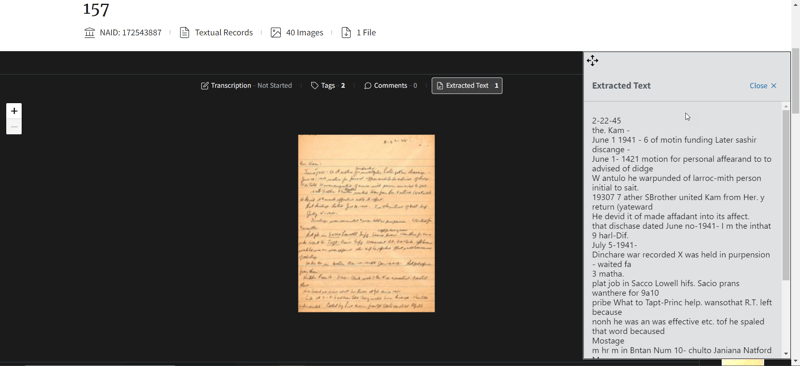Close the Extracted Text panel

pos(763,86)
